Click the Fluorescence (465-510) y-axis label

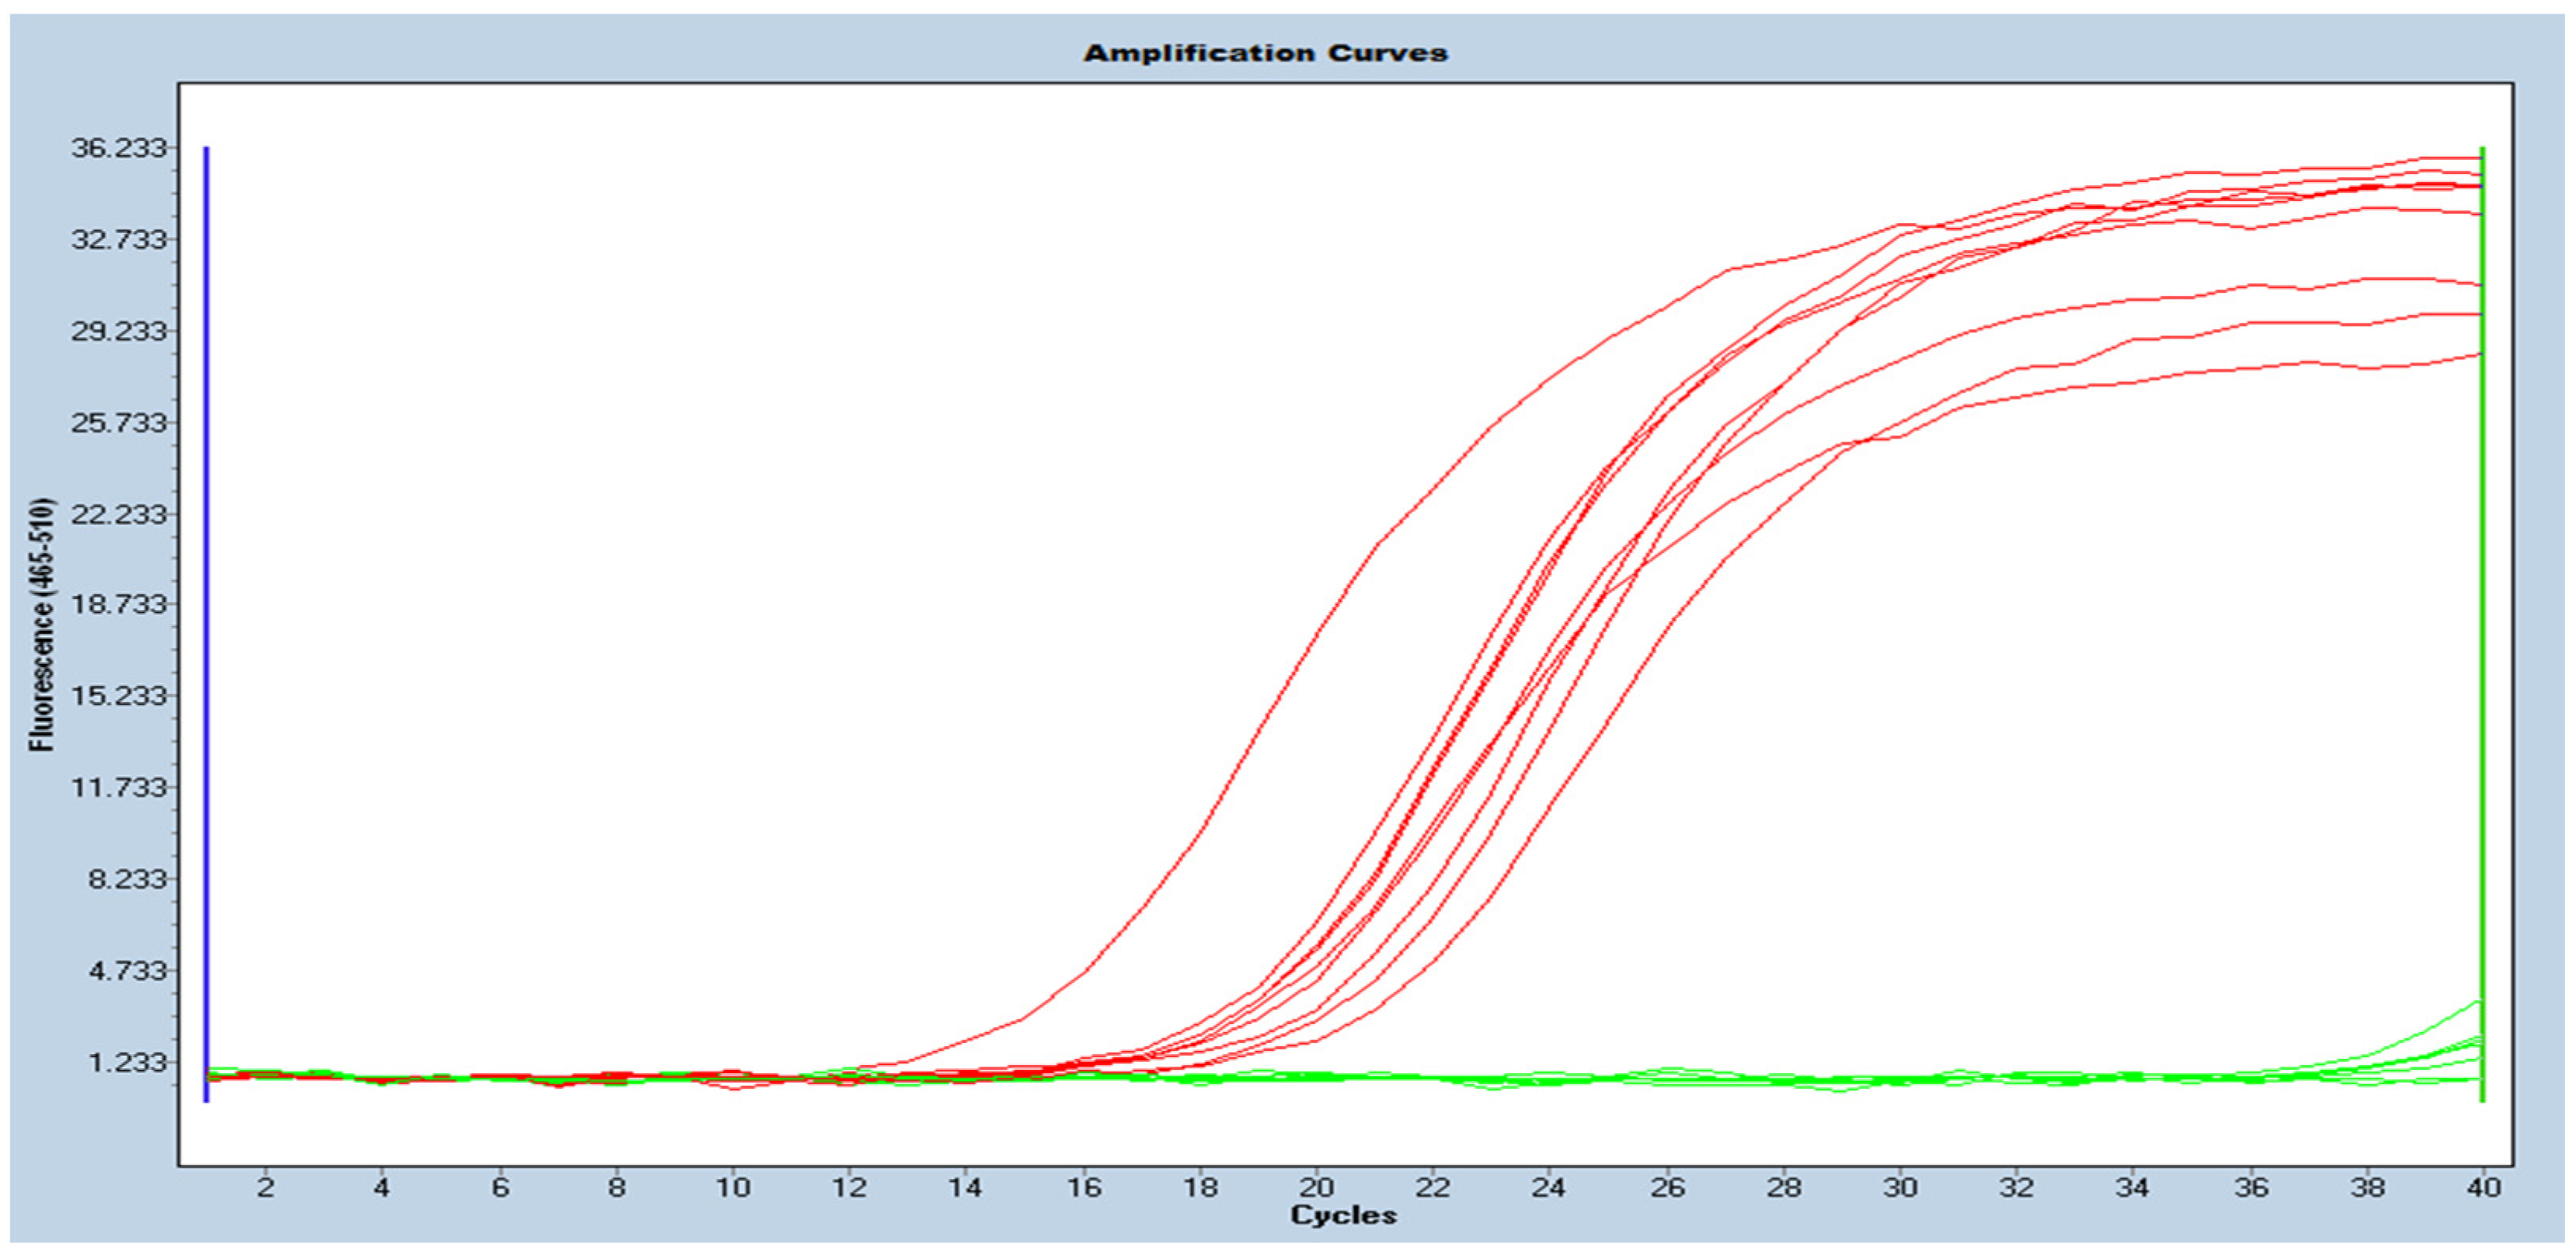[42, 624]
